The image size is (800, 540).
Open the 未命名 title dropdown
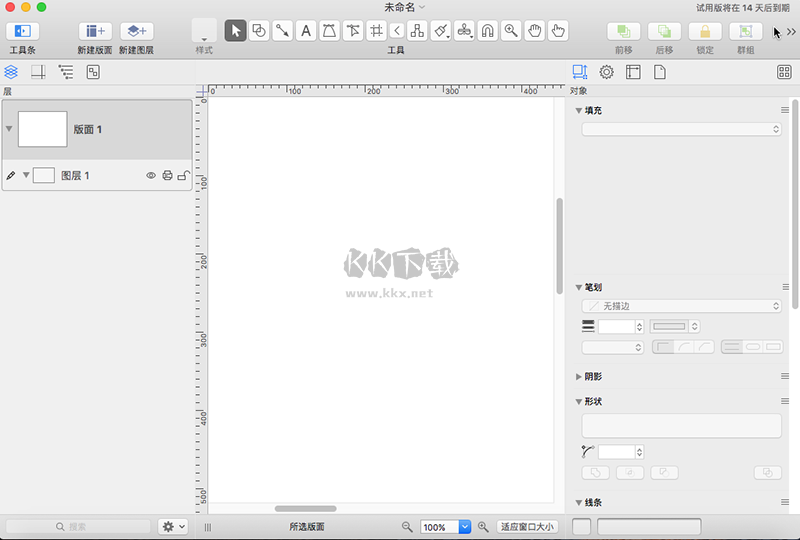coord(422,7)
